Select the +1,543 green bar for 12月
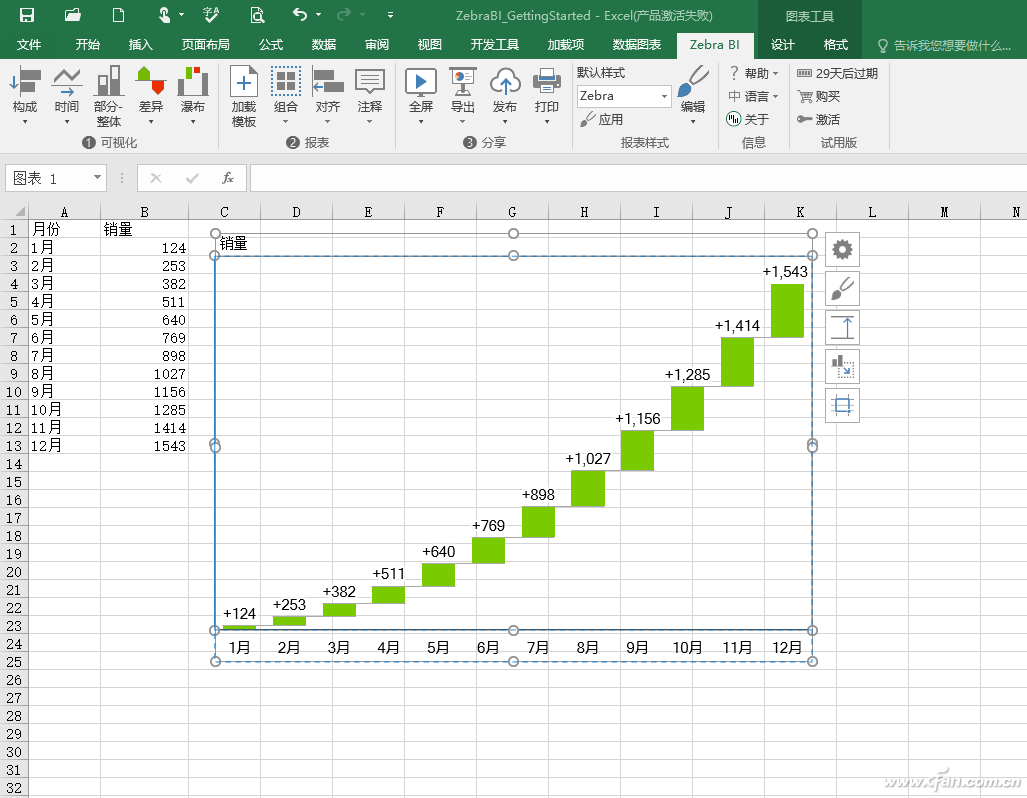The height and width of the screenshot is (798, 1027). (787, 311)
